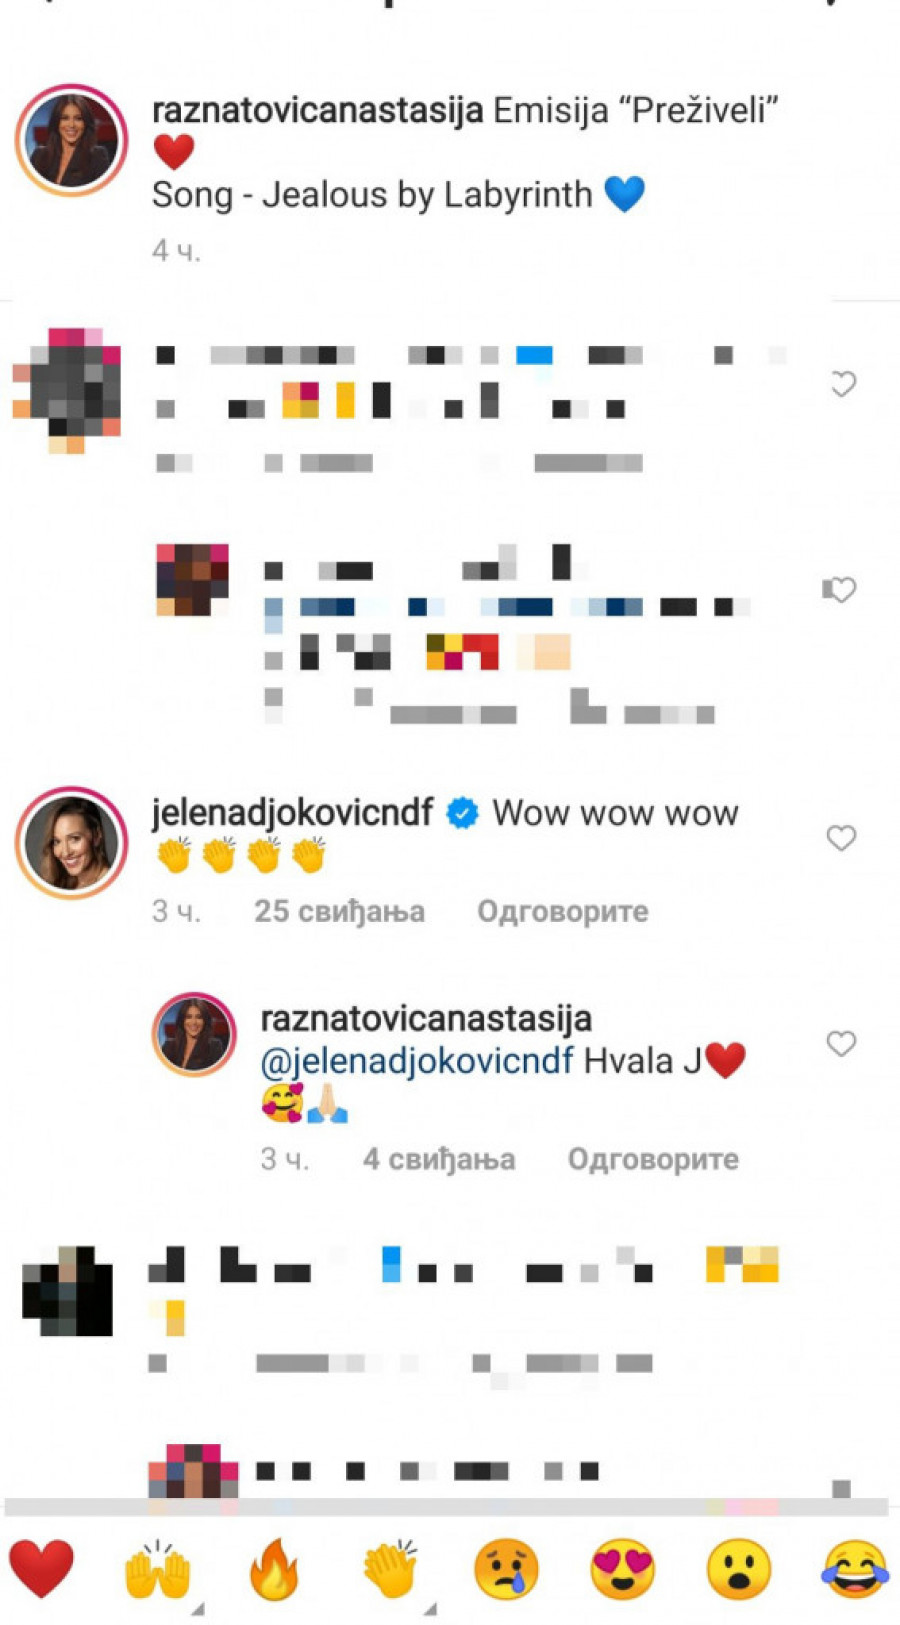This screenshot has width=900, height=1625.
Task: Tap the crying face reaction emoji
Action: click(506, 1569)
